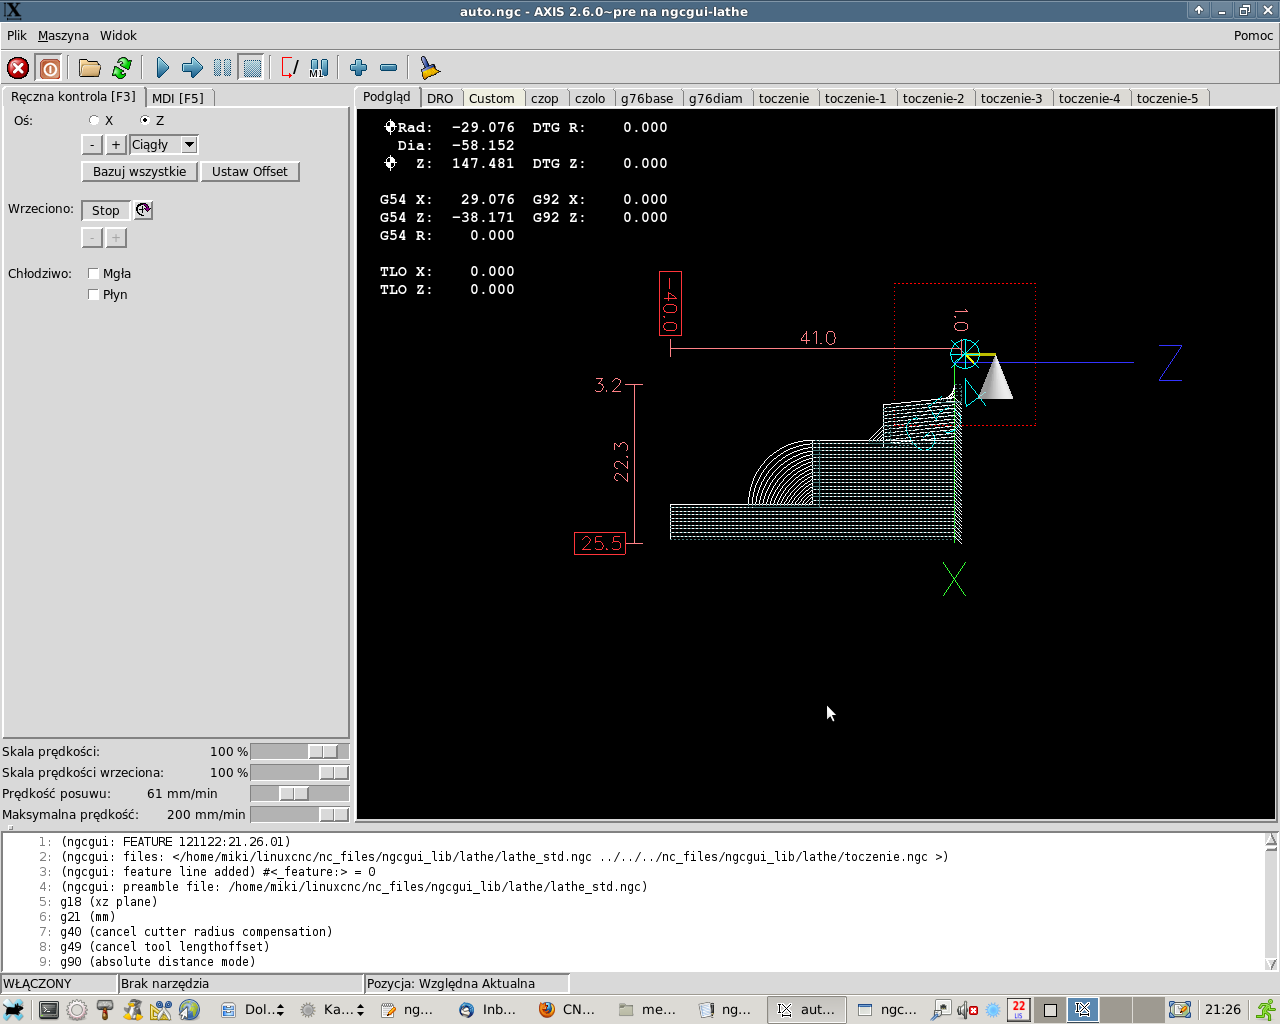This screenshot has width=1280, height=1024.
Task: Select Ręczna kontrola [F3] tab
Action: pos(73,97)
